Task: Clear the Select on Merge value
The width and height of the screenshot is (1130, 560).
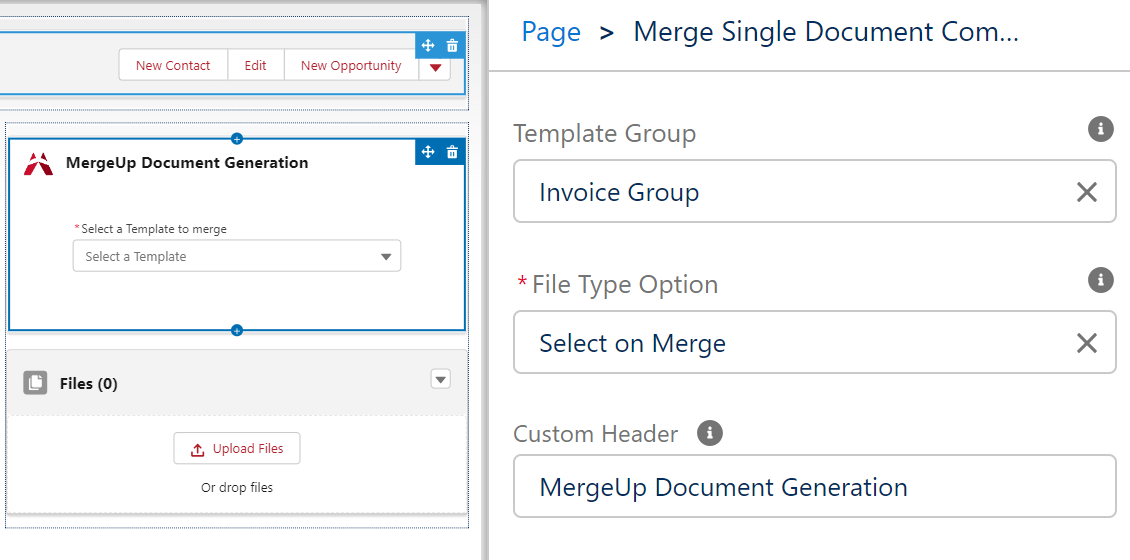Action: [x=1087, y=343]
